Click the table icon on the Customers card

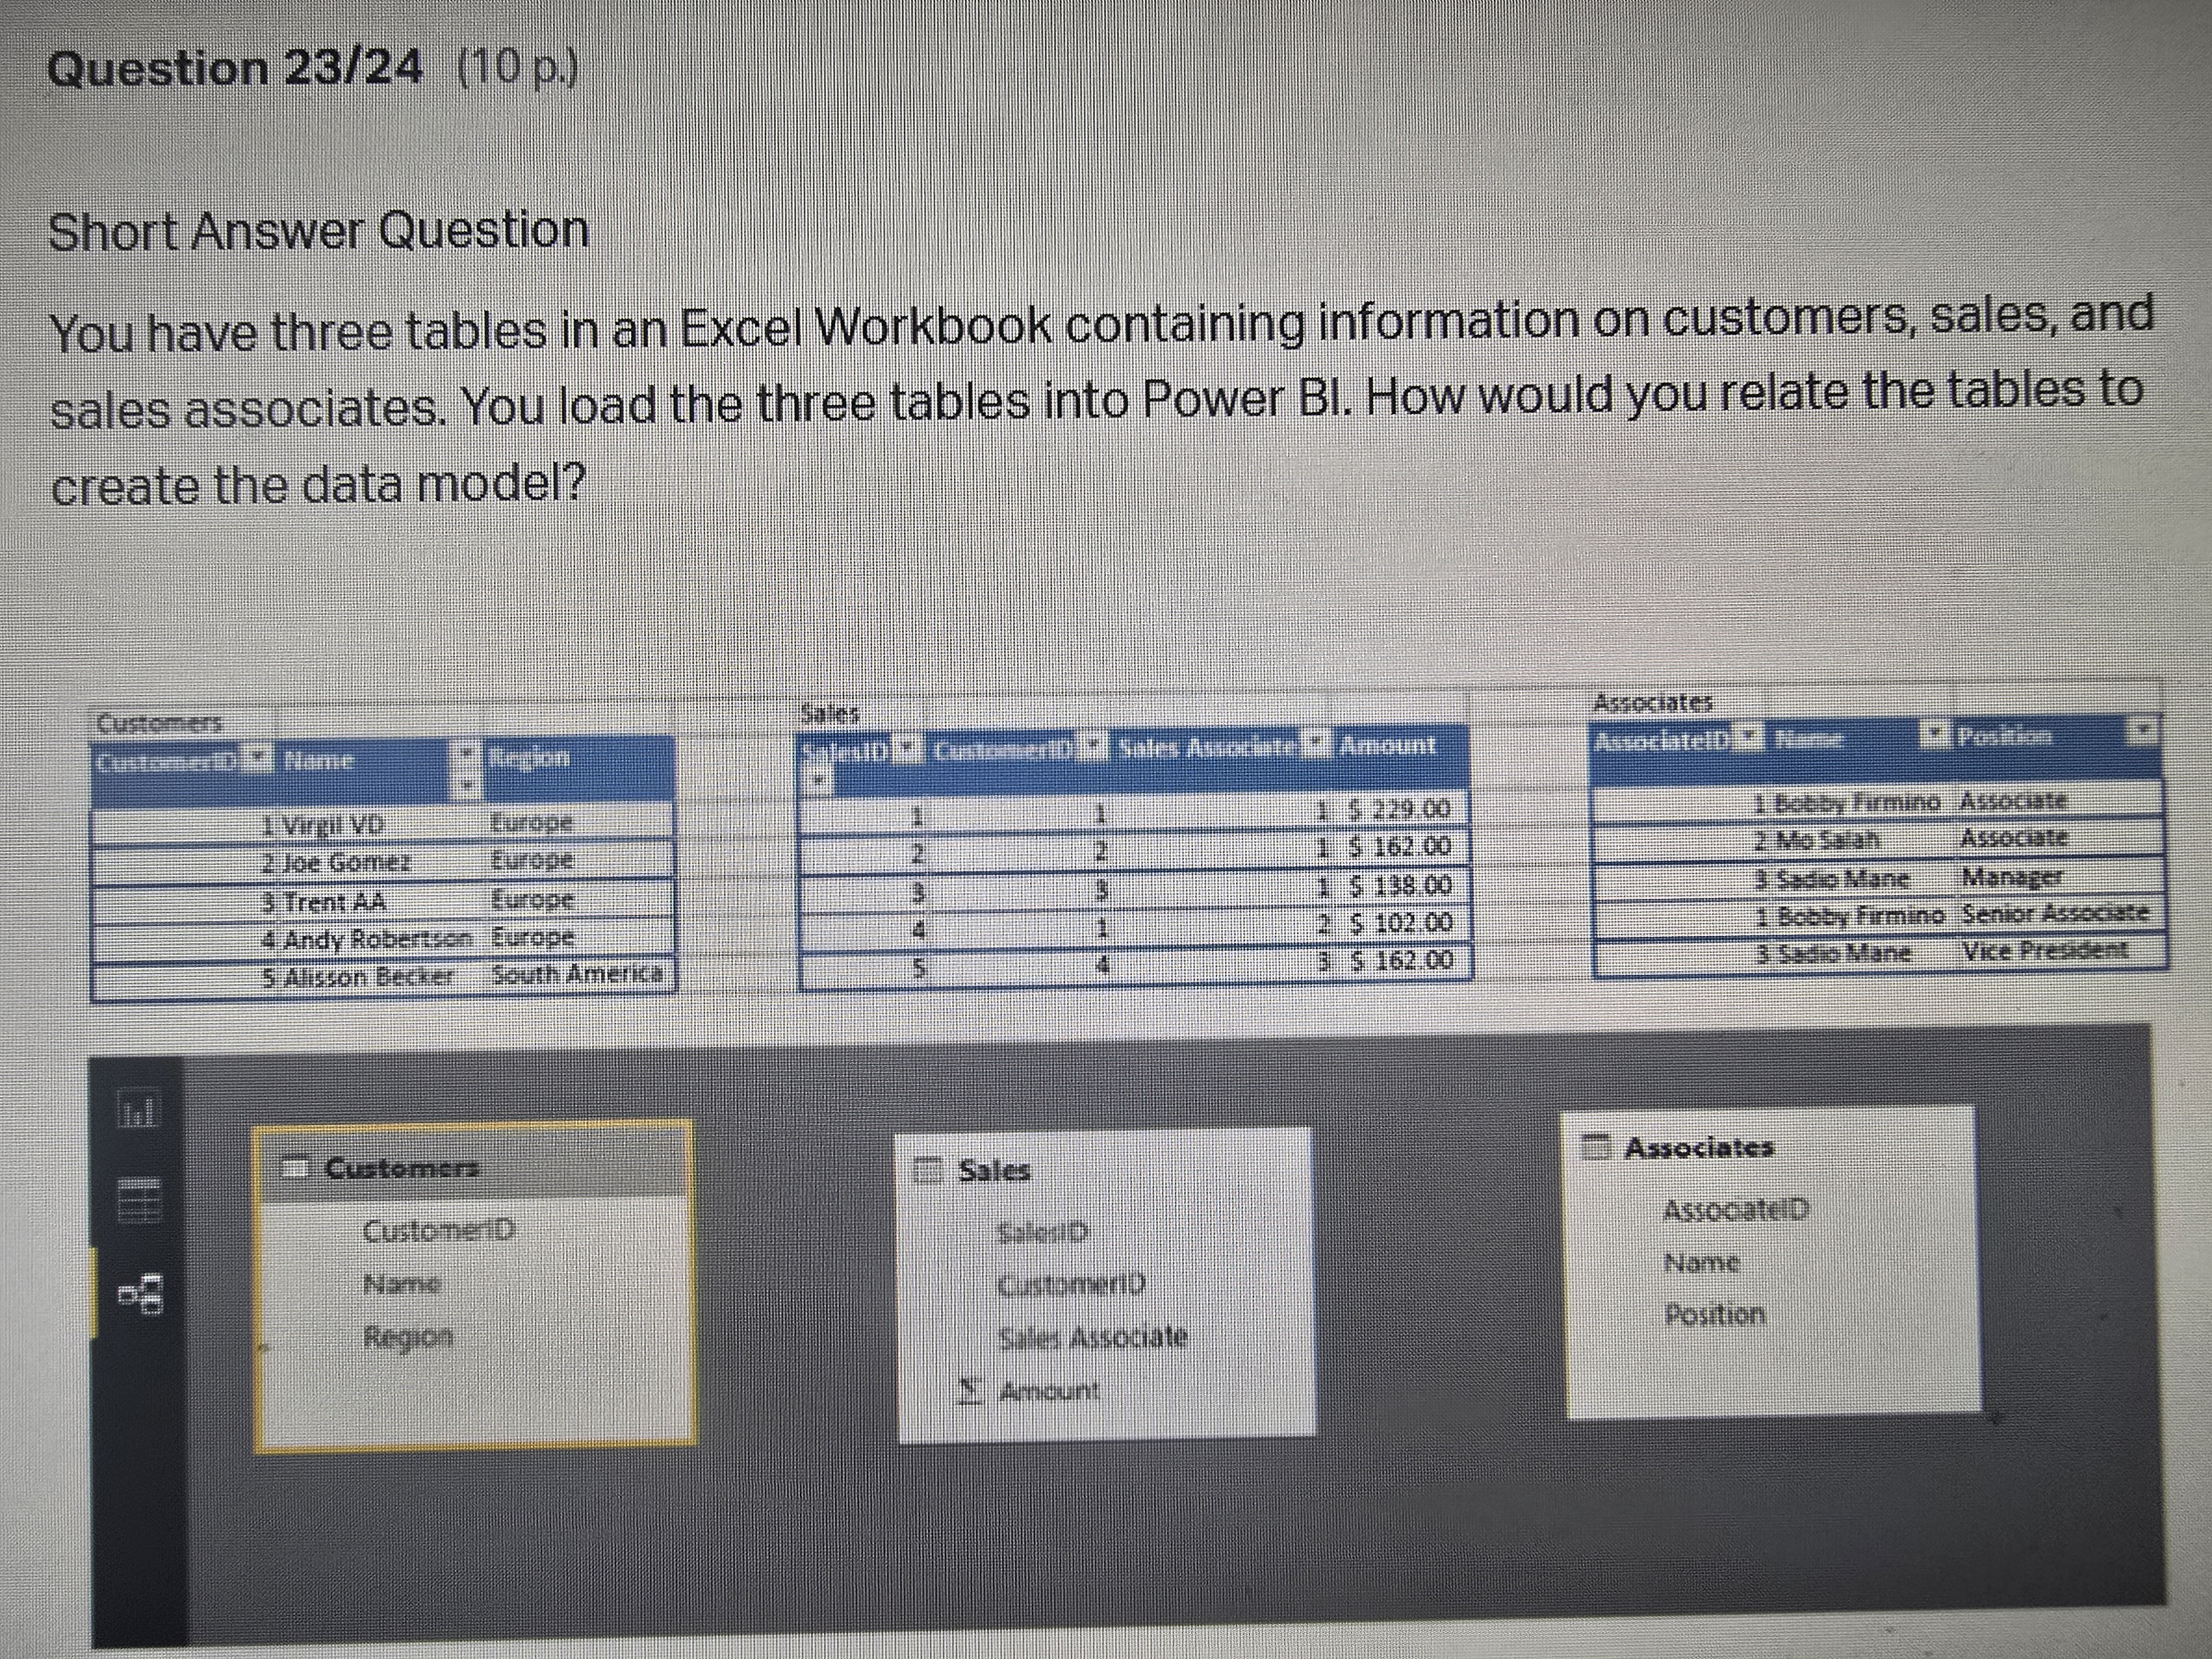pos(296,1164)
